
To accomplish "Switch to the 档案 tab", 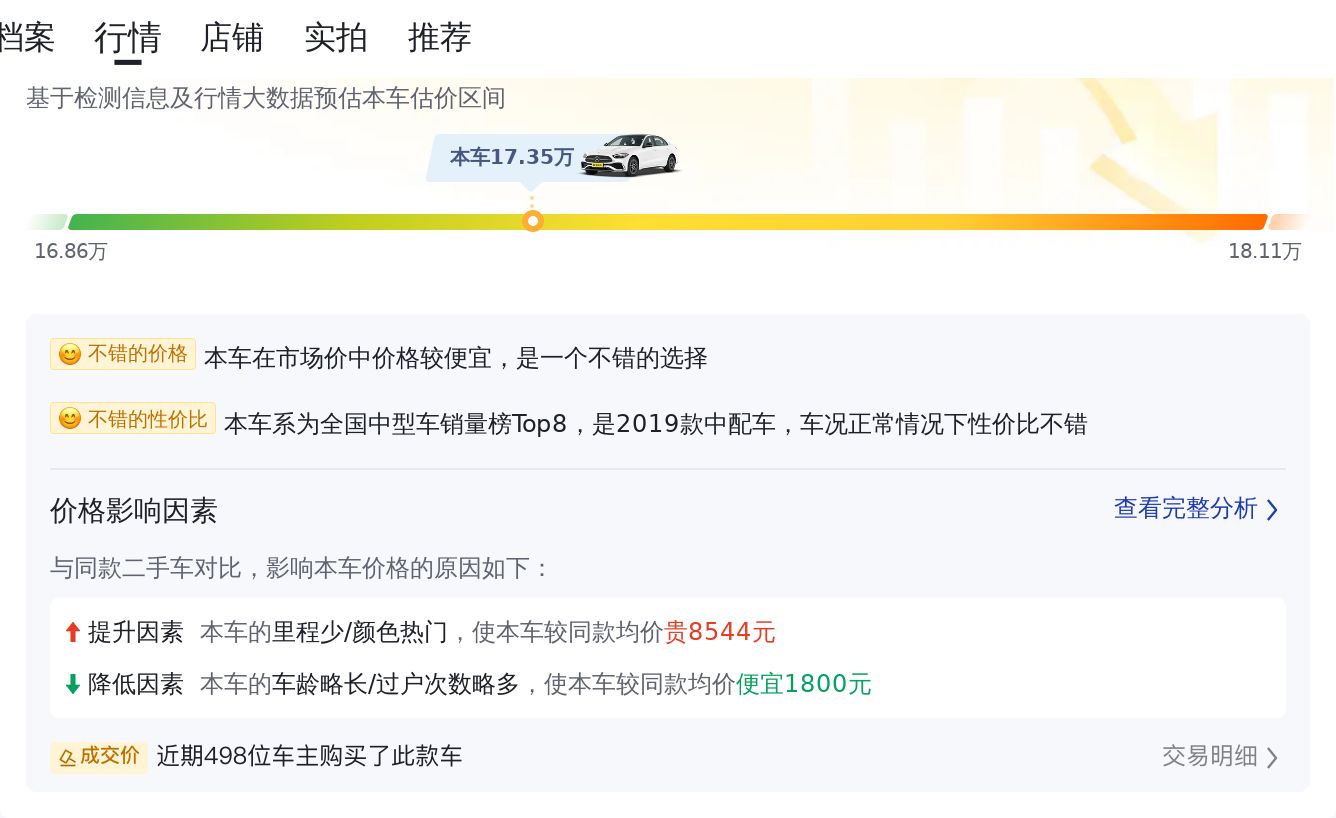I will click(26, 38).
